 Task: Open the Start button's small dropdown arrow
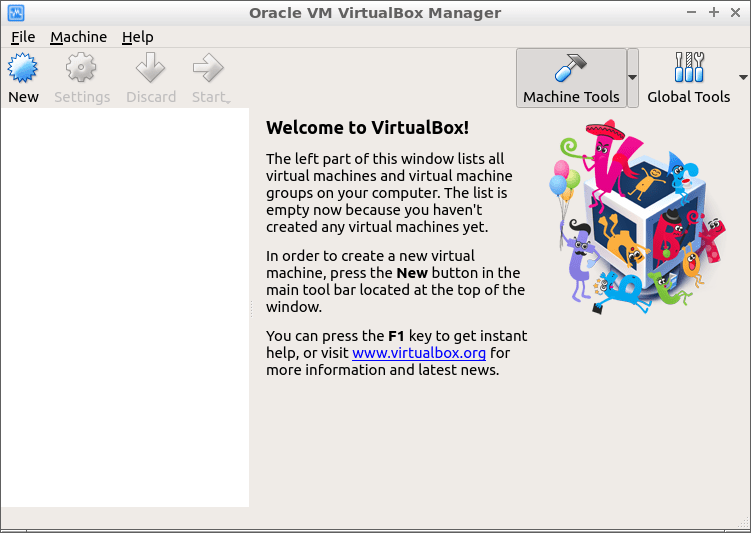(228, 102)
